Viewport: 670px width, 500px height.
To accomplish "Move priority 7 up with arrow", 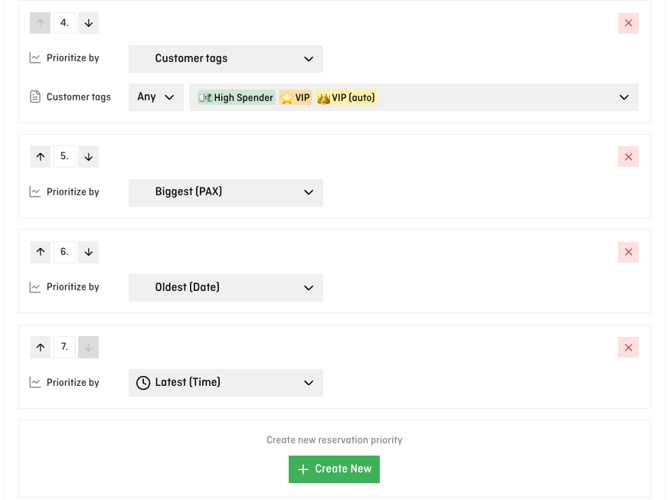I will (40, 347).
